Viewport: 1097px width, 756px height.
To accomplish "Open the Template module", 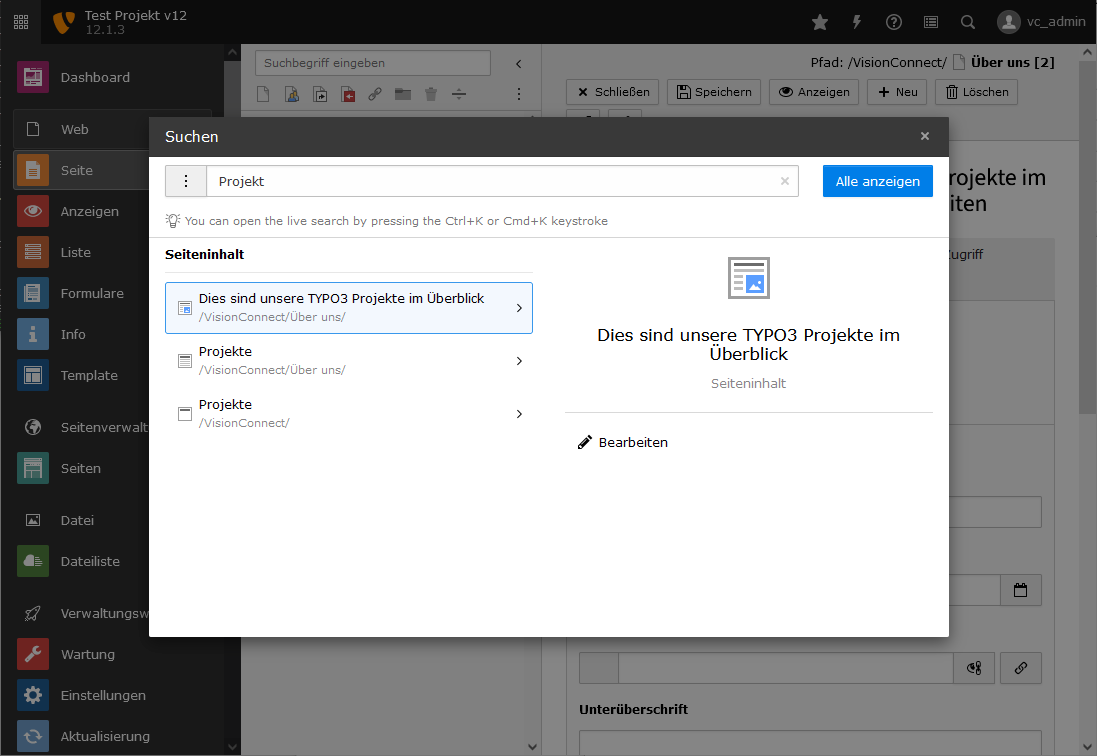I will tap(80, 376).
